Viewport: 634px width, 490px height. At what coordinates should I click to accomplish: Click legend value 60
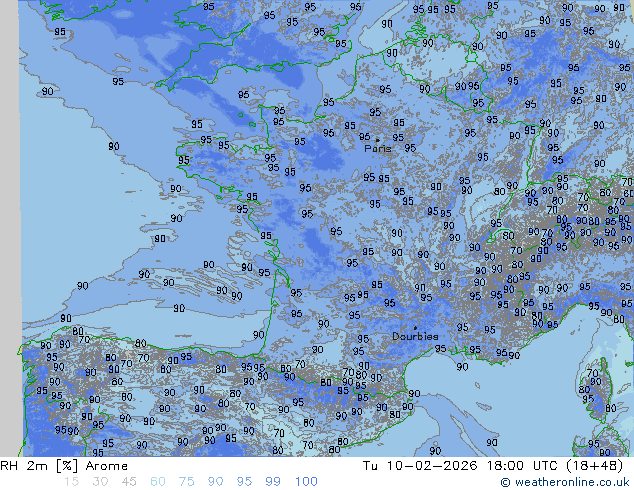point(158,482)
